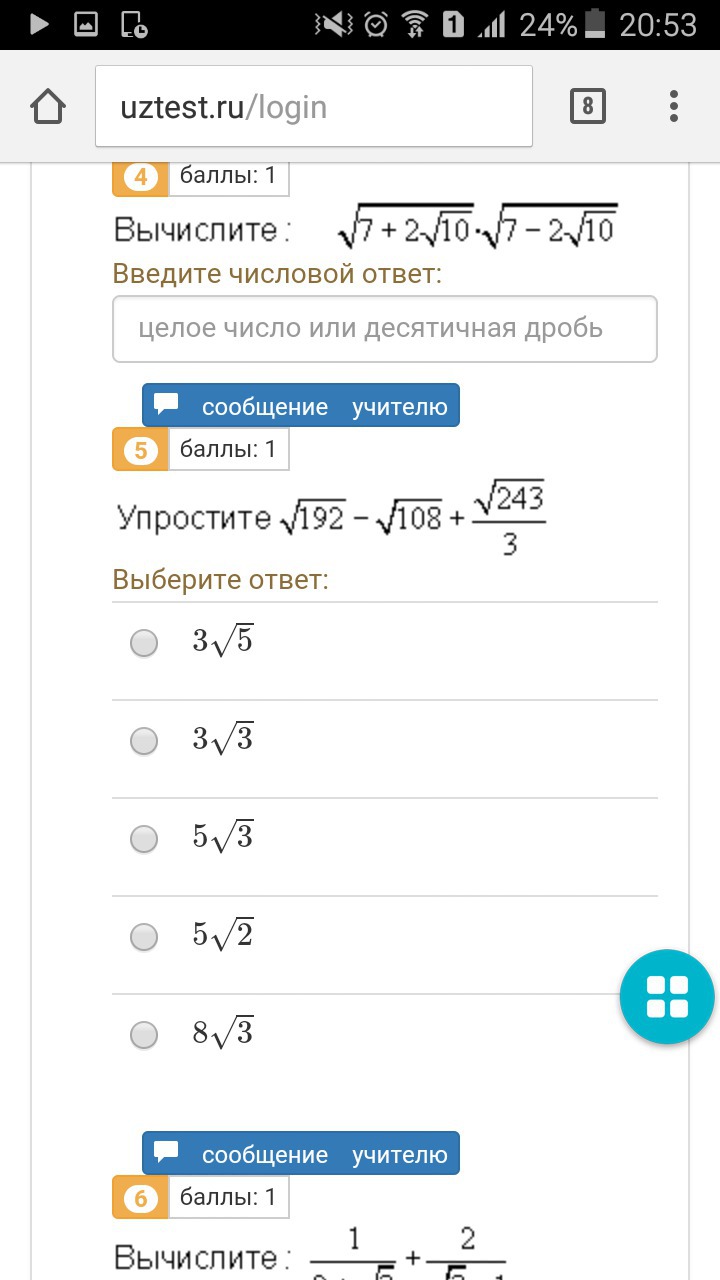Screen dimensions: 720x1280
Task: Tap the orange question 5 number badge
Action: pos(140,450)
